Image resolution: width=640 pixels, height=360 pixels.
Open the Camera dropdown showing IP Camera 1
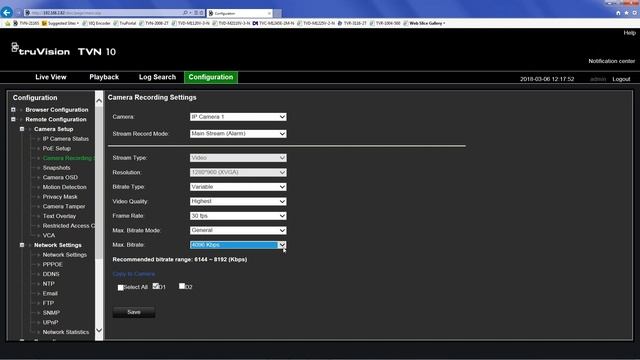[238, 117]
